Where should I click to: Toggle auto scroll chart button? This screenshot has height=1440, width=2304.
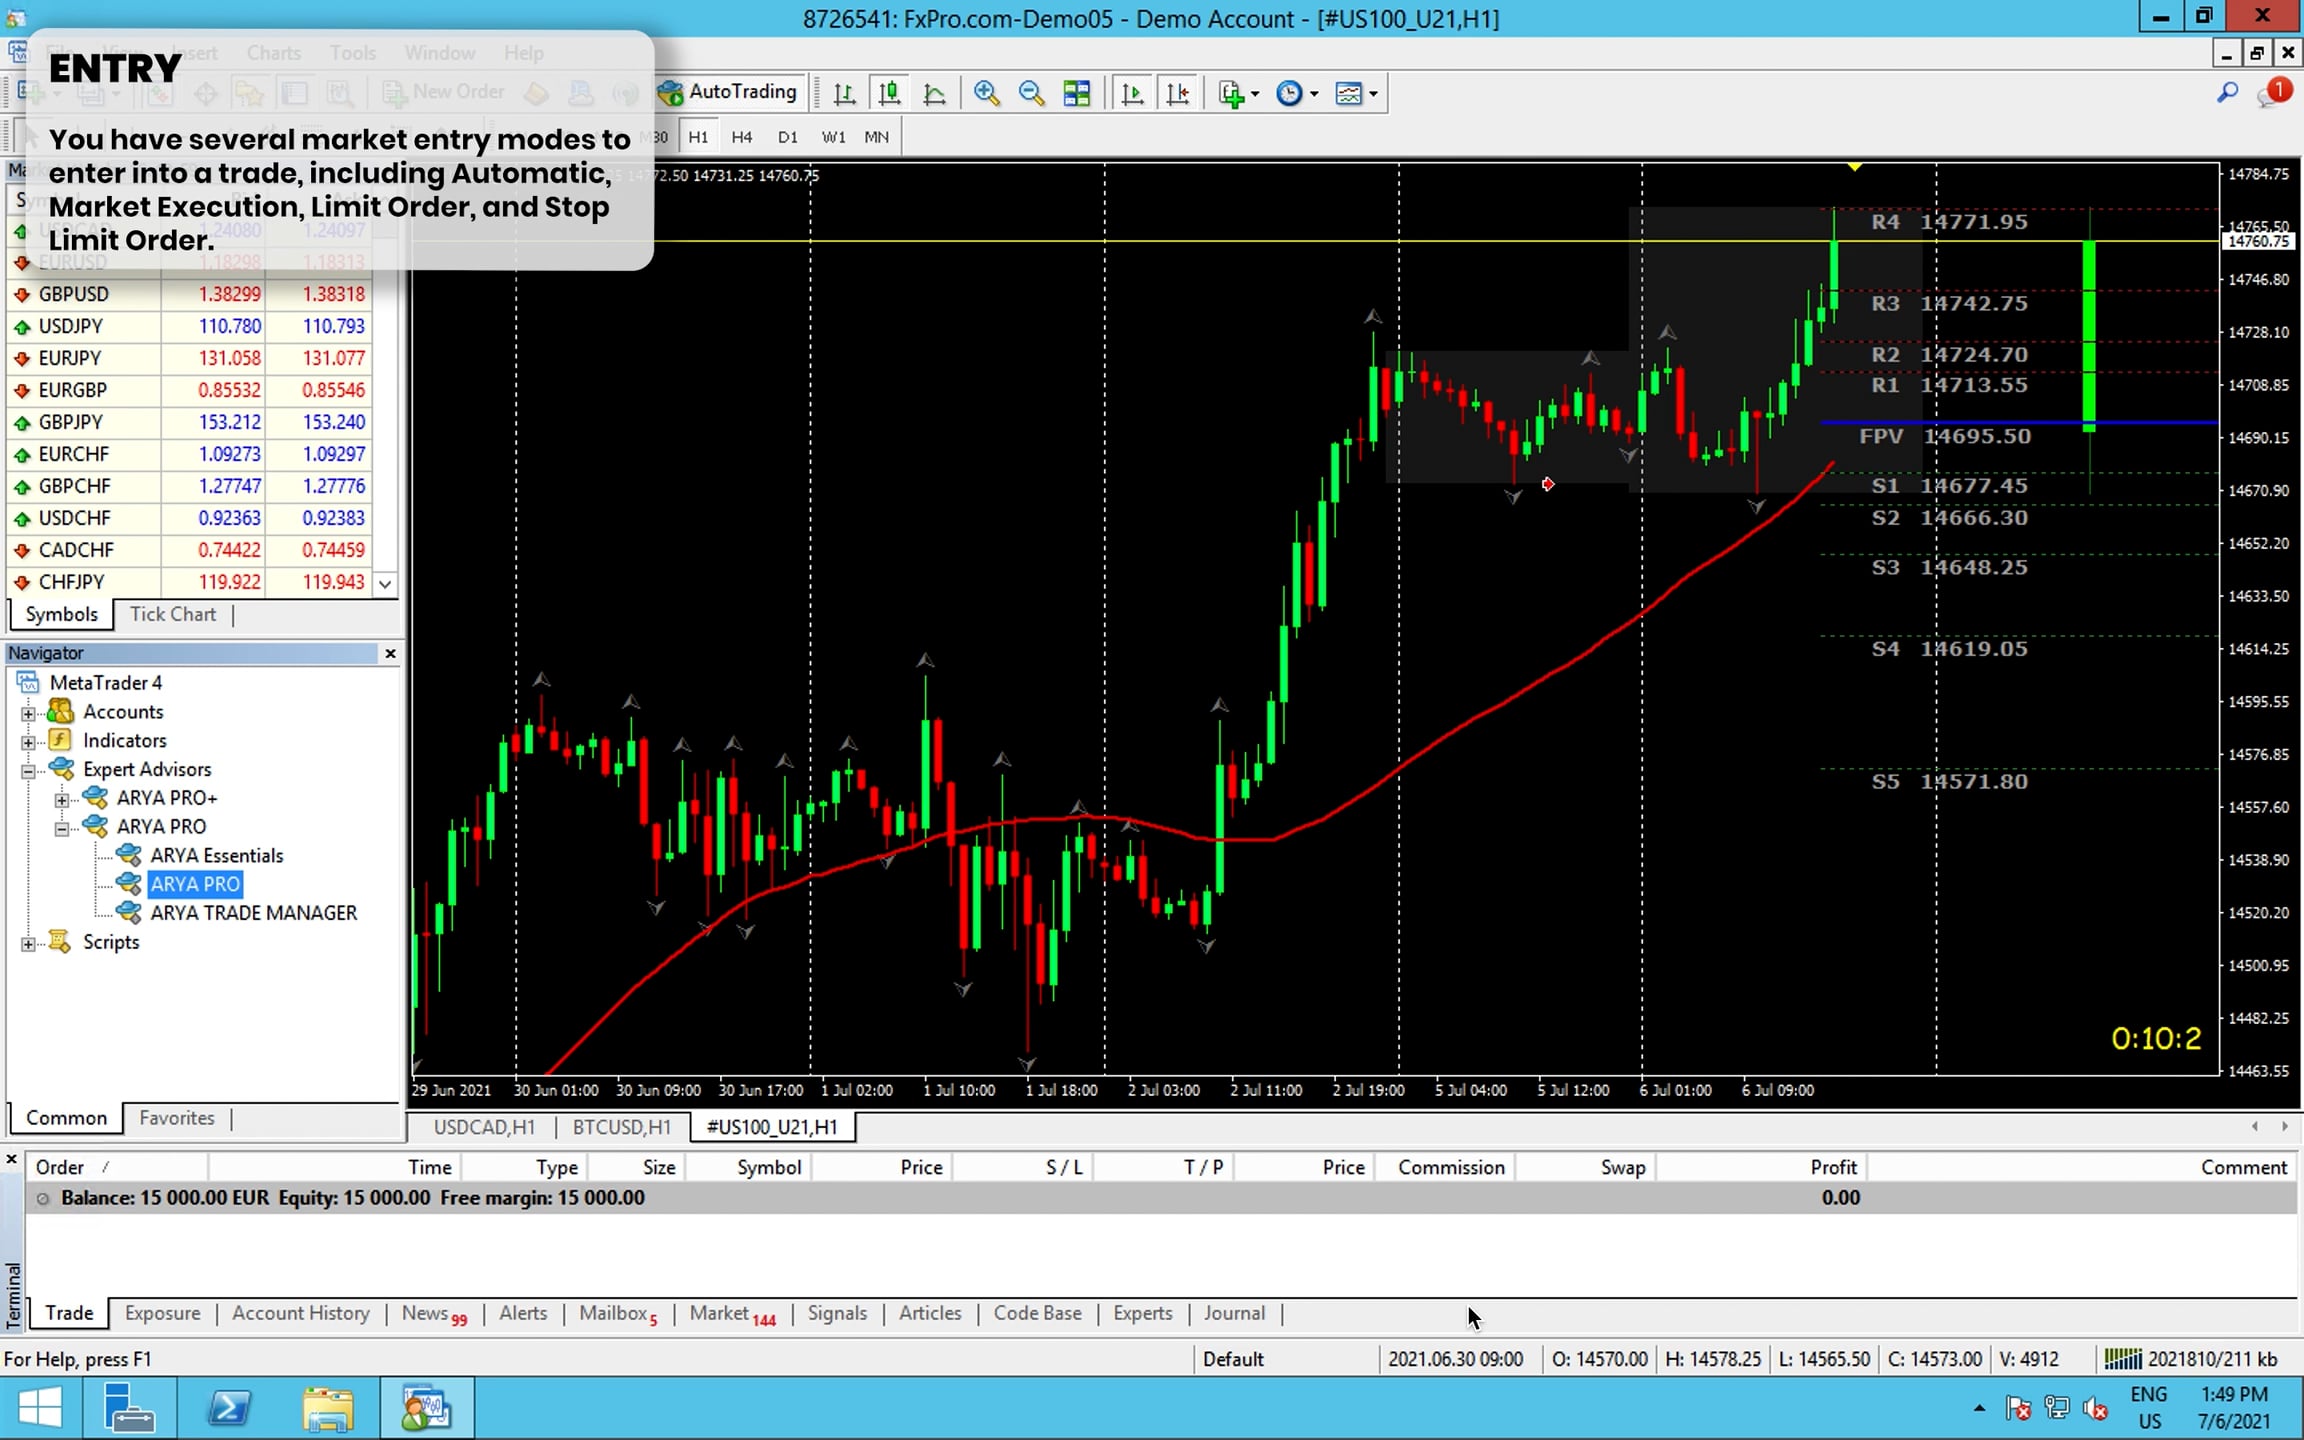1132,93
